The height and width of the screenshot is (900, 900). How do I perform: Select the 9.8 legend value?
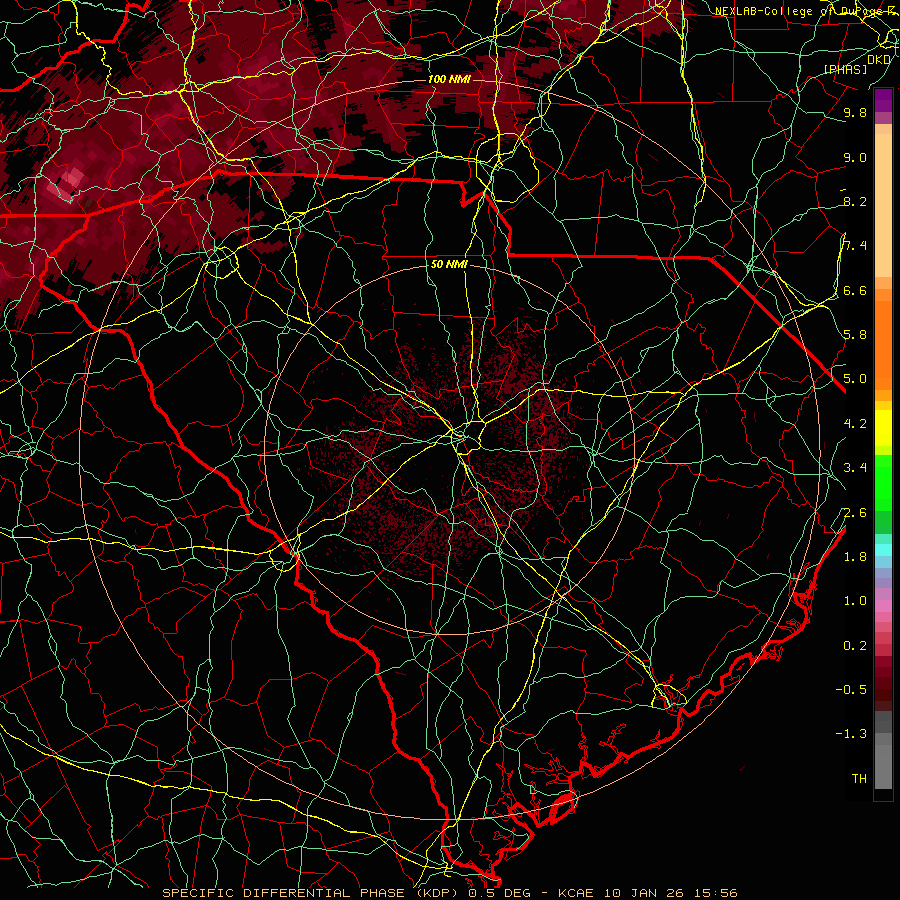click(x=855, y=113)
